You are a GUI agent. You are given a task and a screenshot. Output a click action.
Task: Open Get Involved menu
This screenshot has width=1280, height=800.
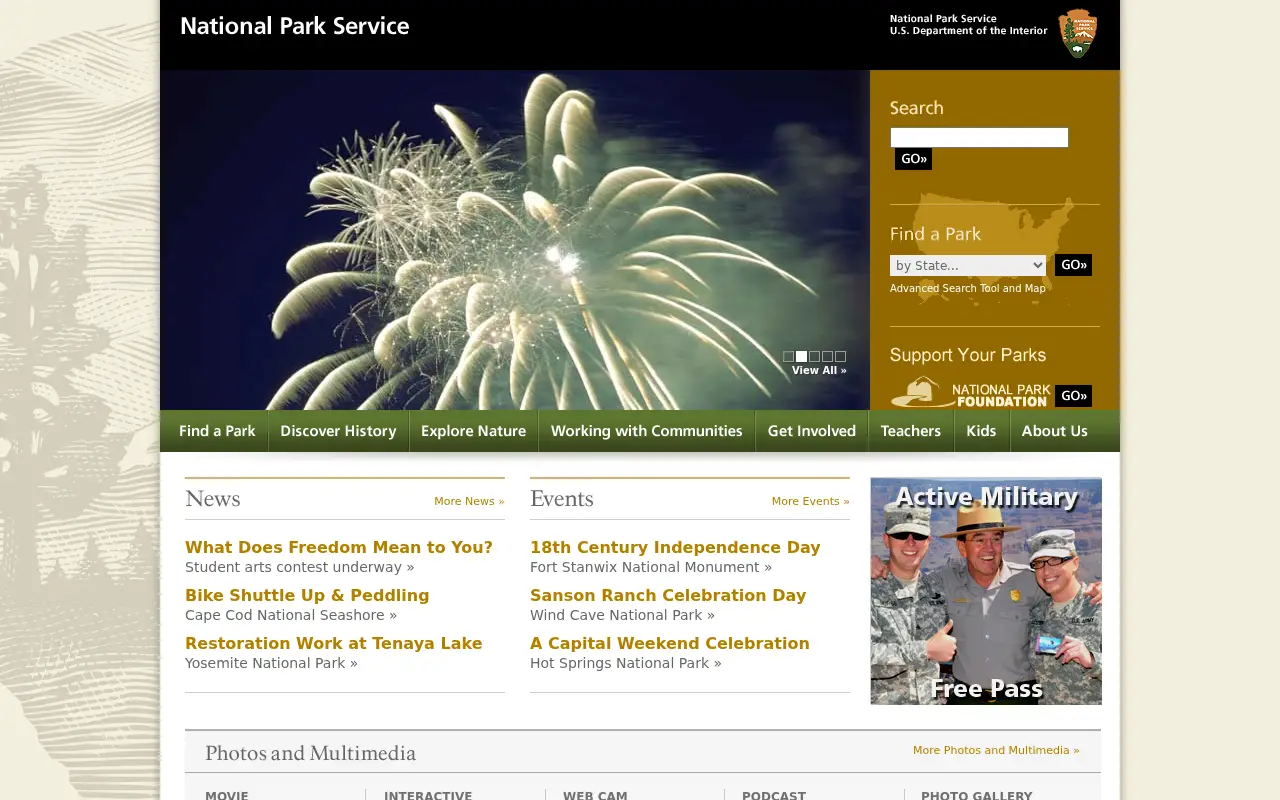click(811, 431)
